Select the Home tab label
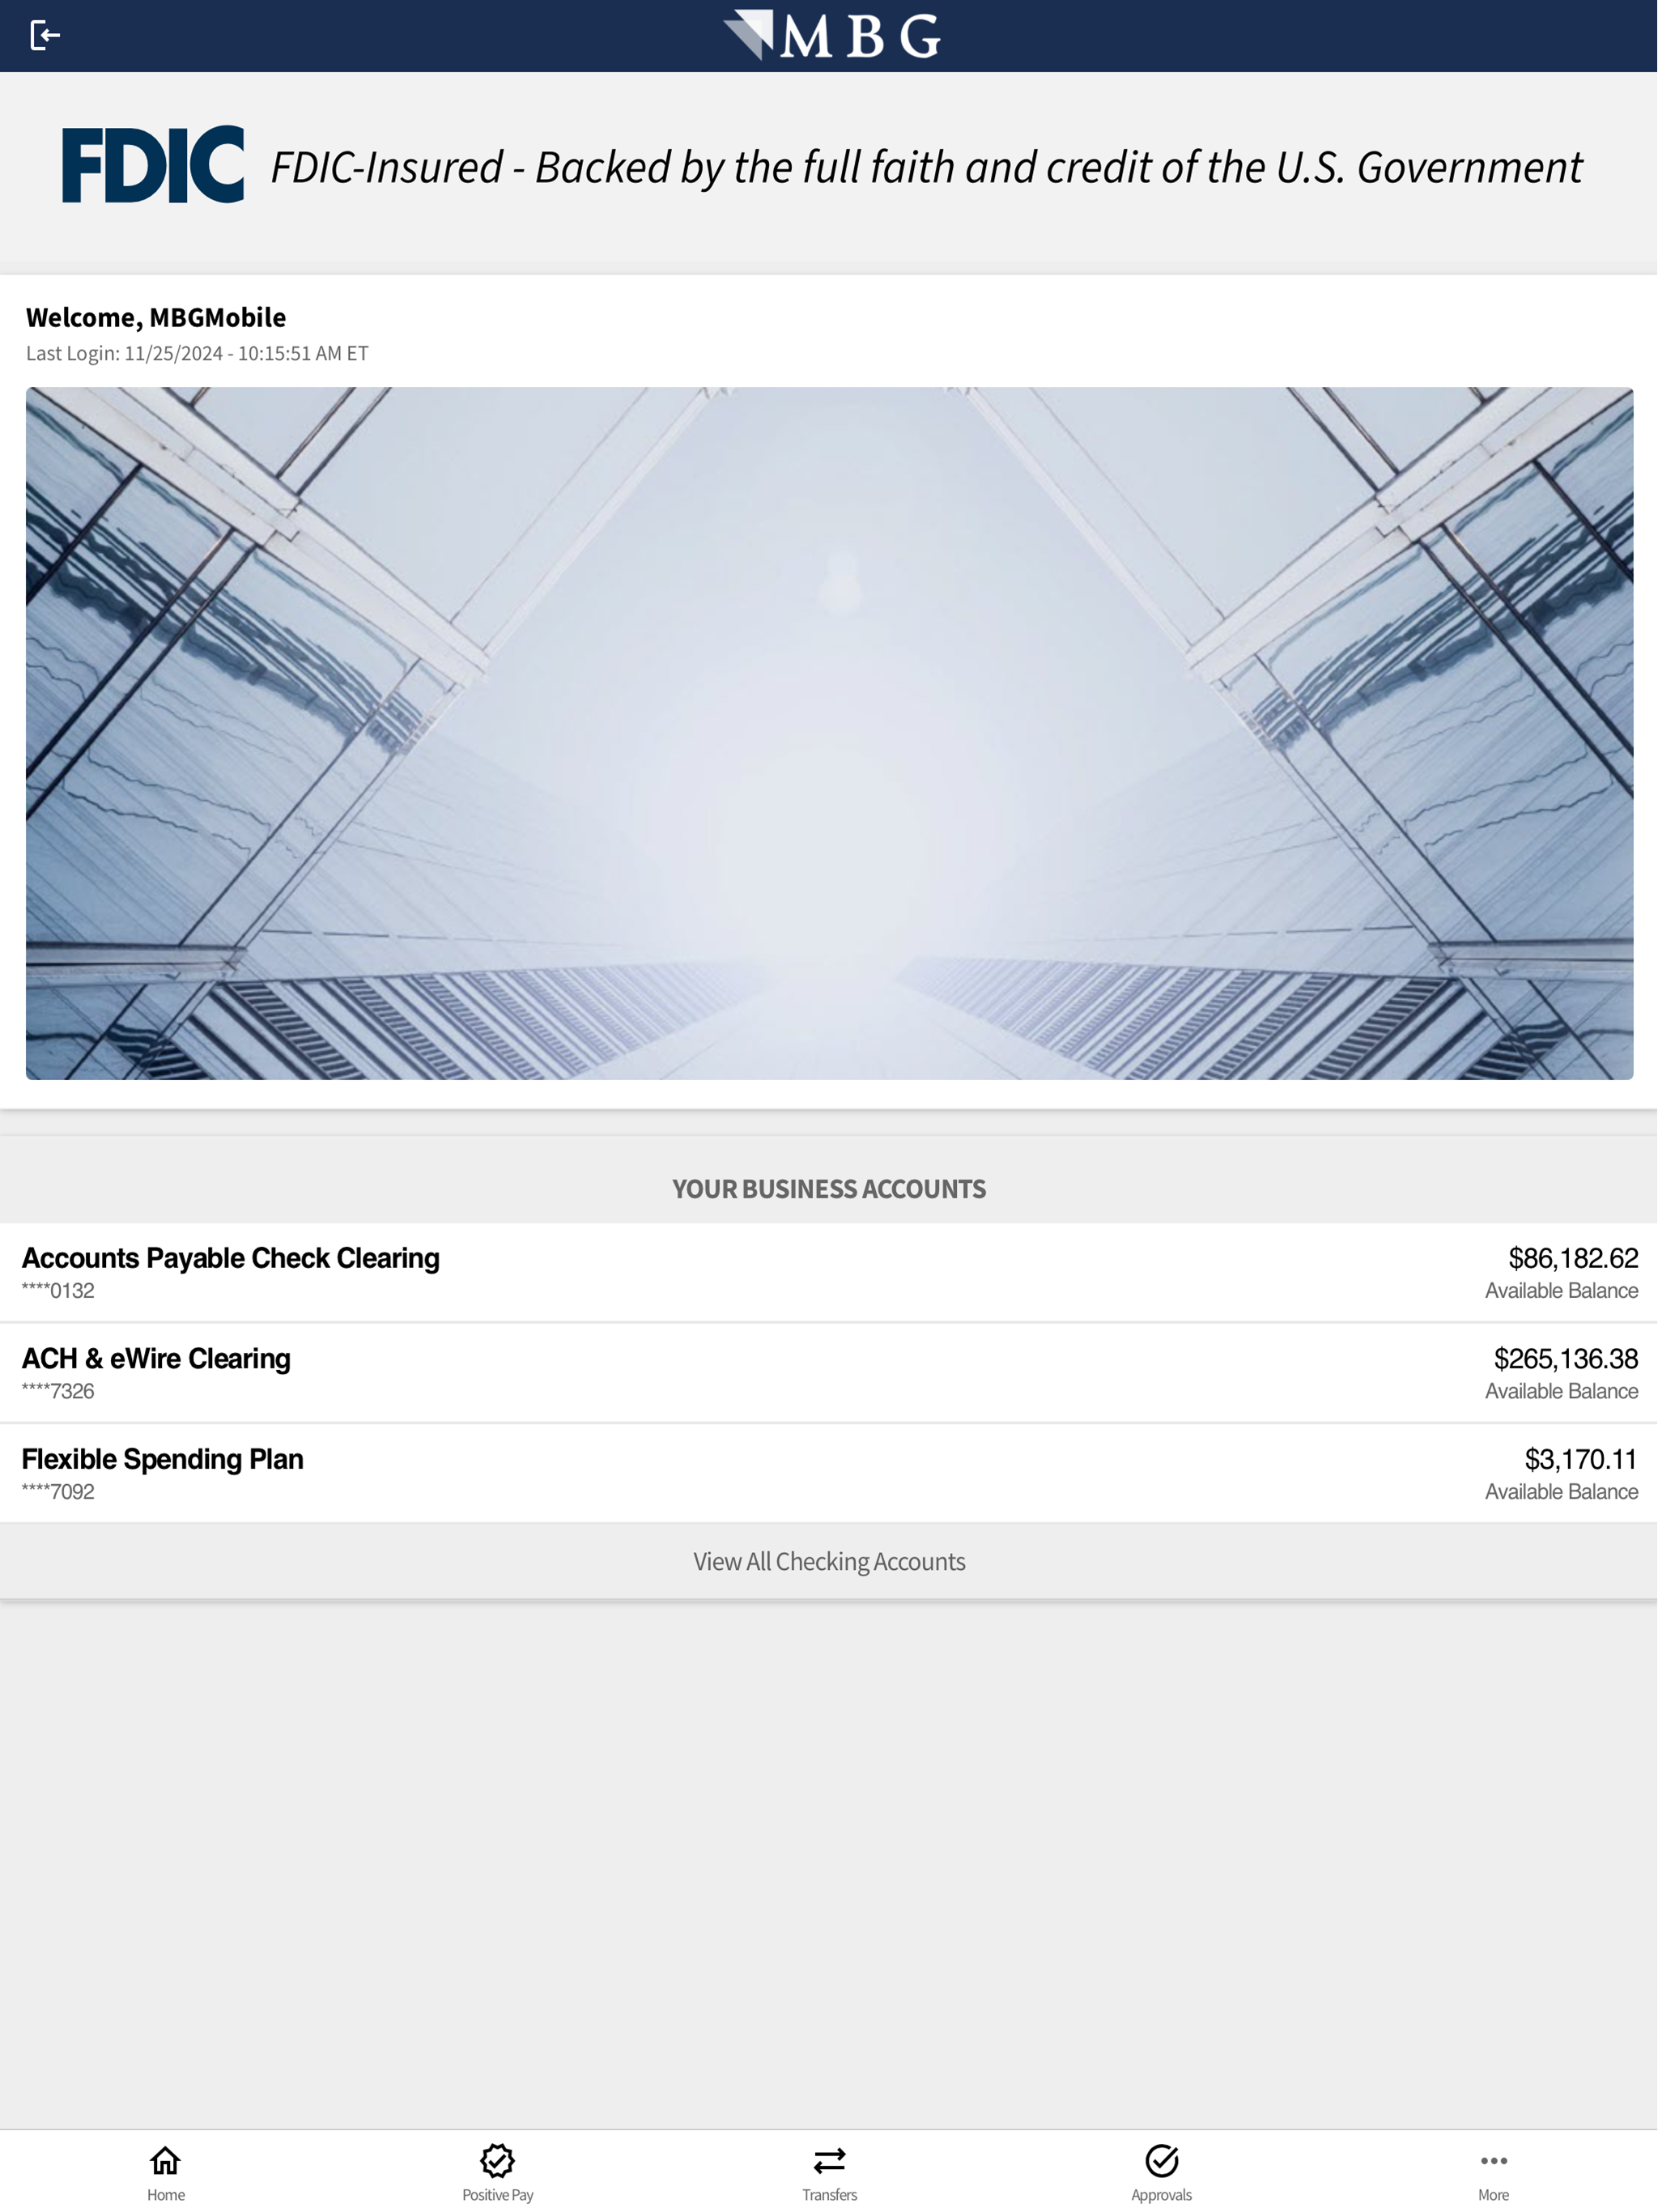1658x2212 pixels. (x=166, y=2195)
